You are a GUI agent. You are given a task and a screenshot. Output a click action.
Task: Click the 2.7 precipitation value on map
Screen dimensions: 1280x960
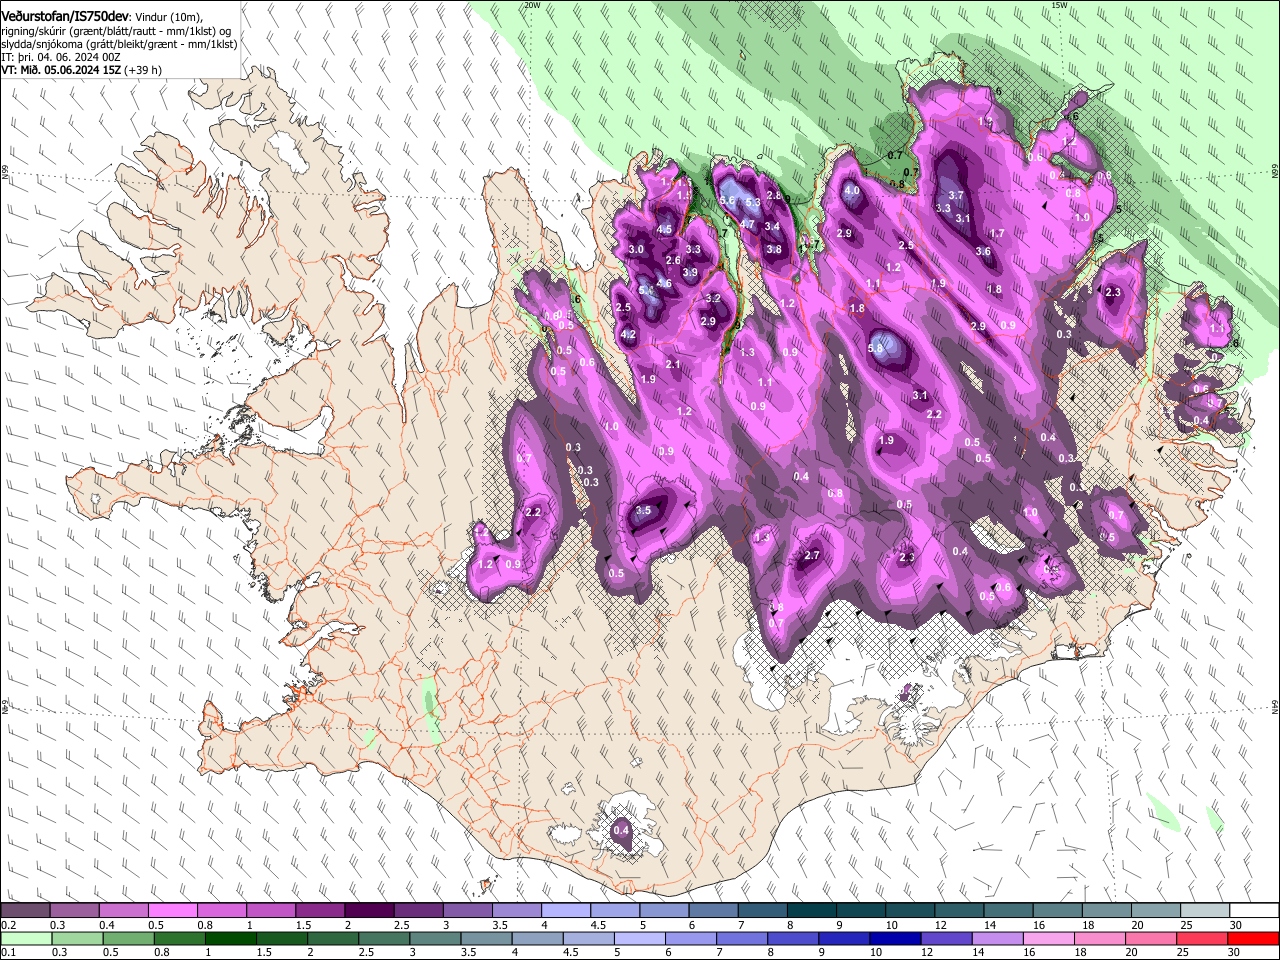[812, 555]
